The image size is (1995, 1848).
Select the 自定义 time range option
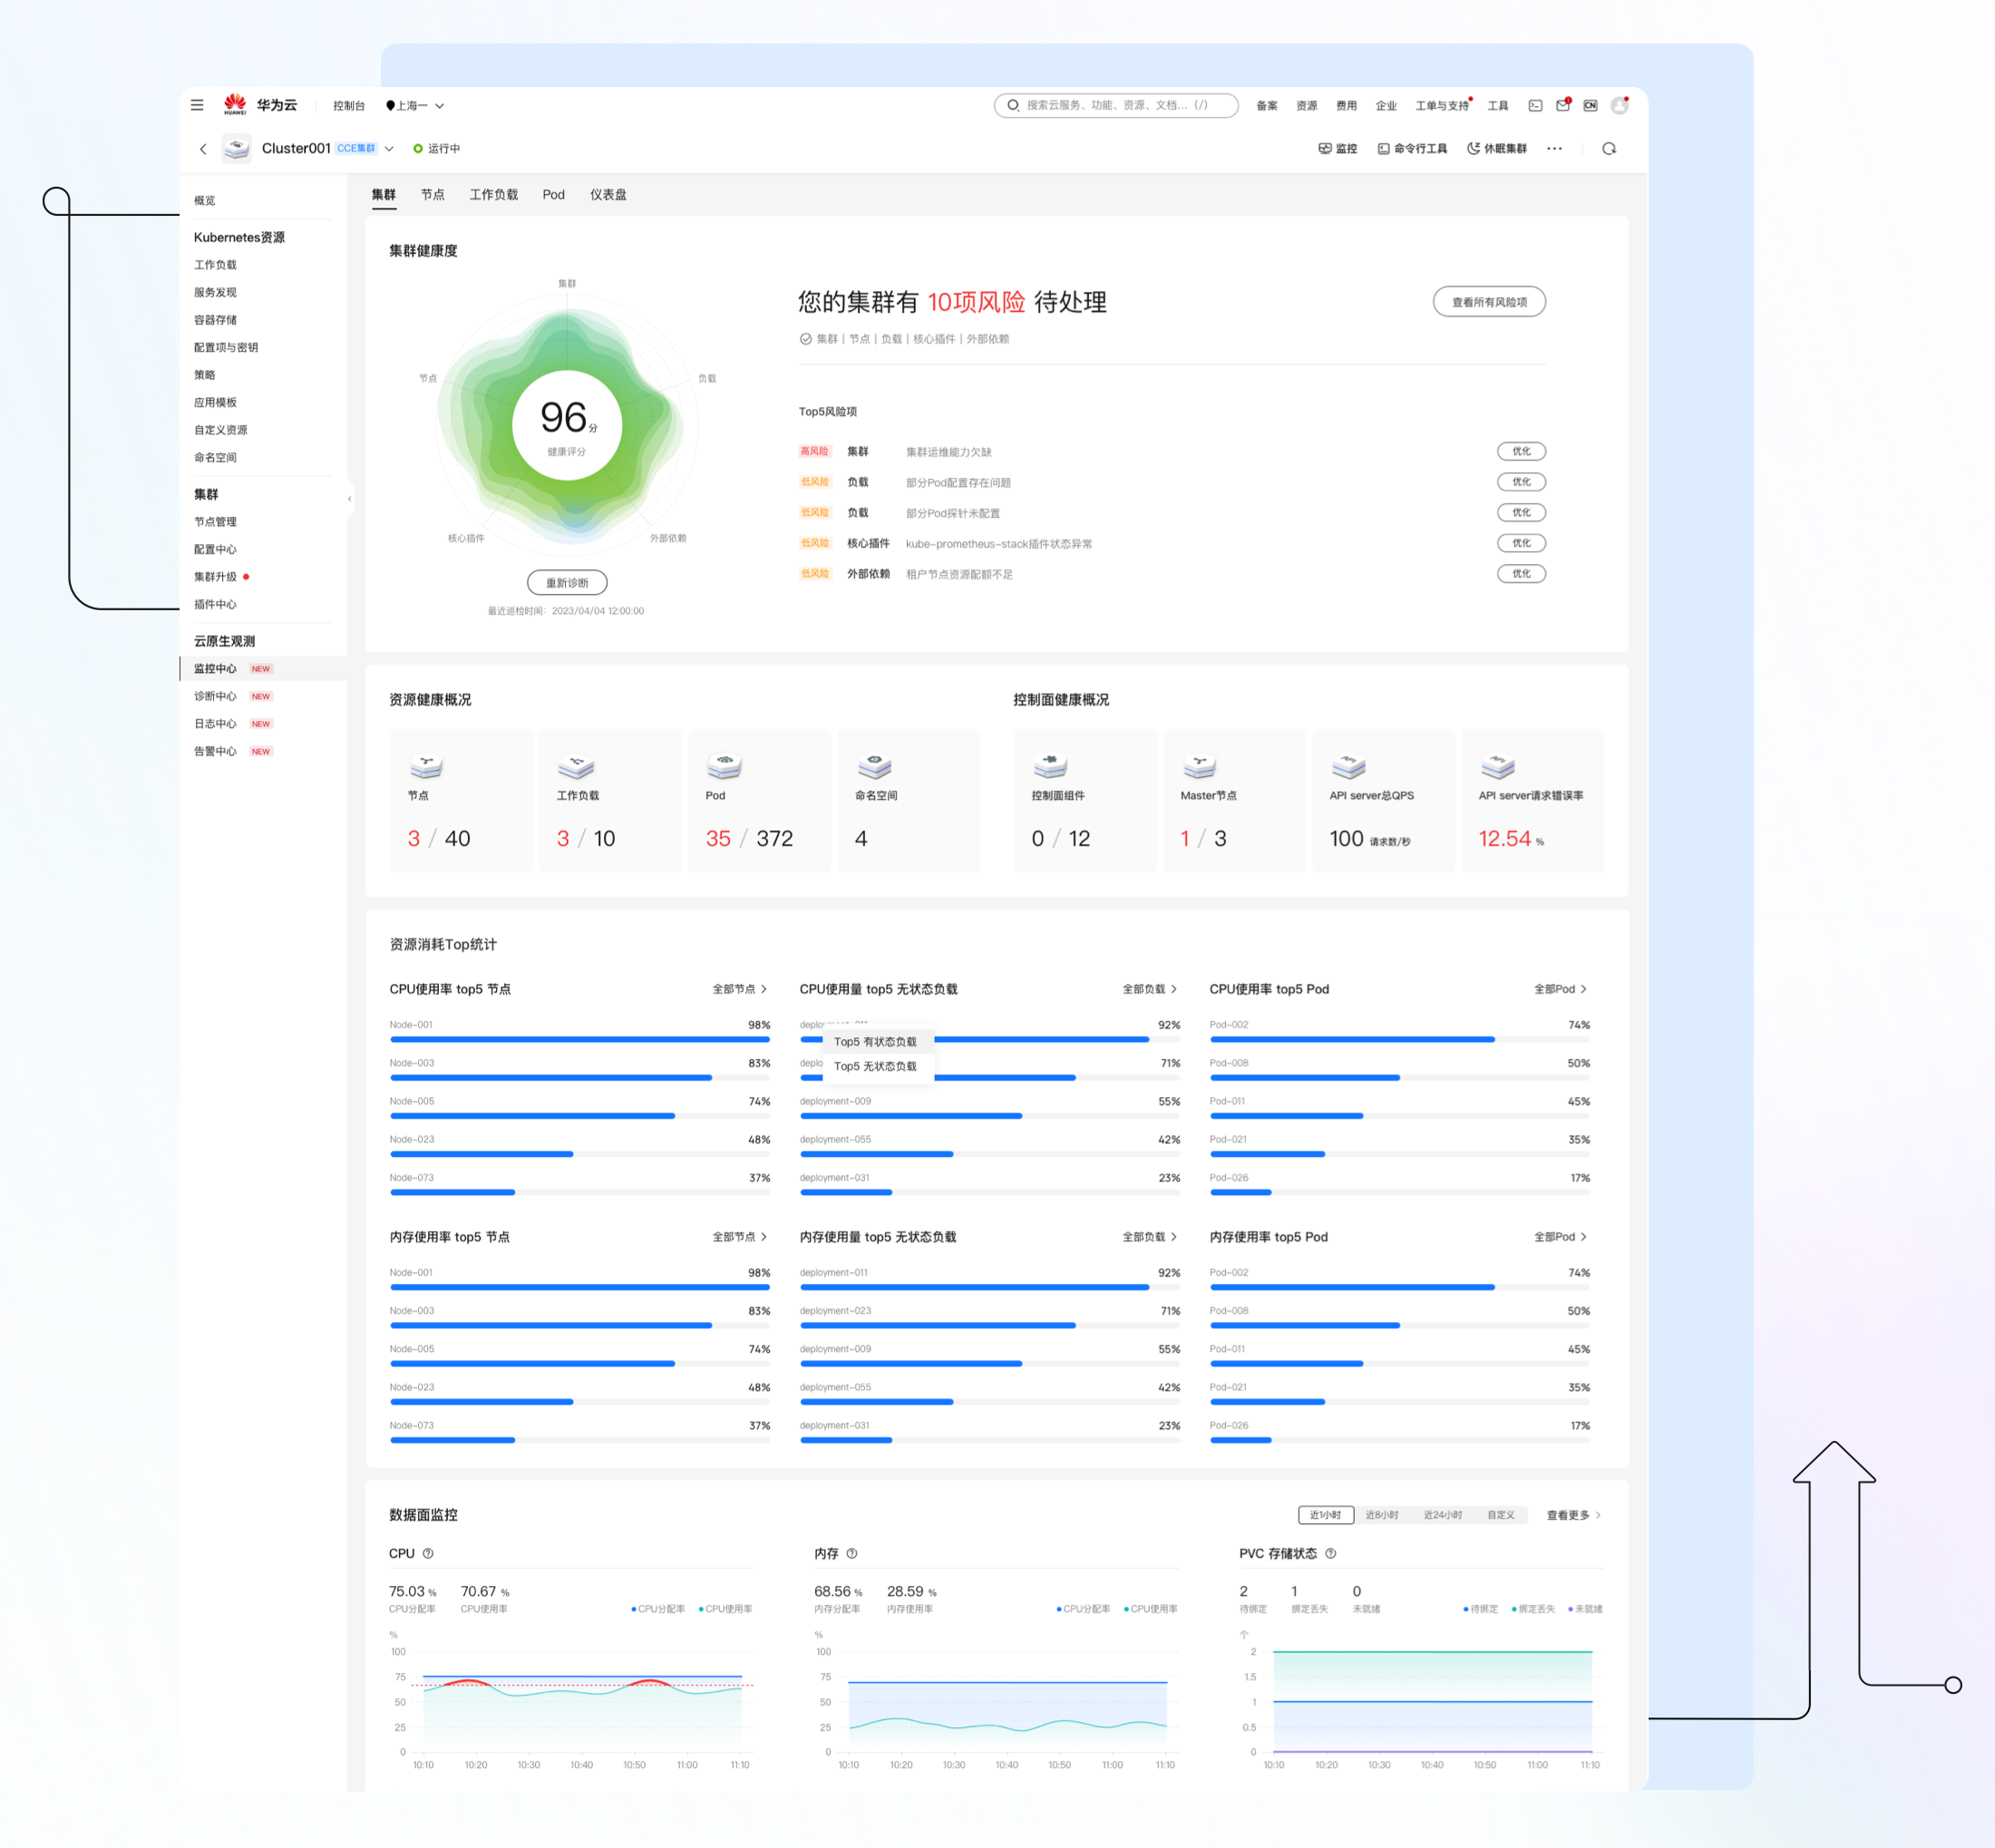[x=1500, y=1515]
